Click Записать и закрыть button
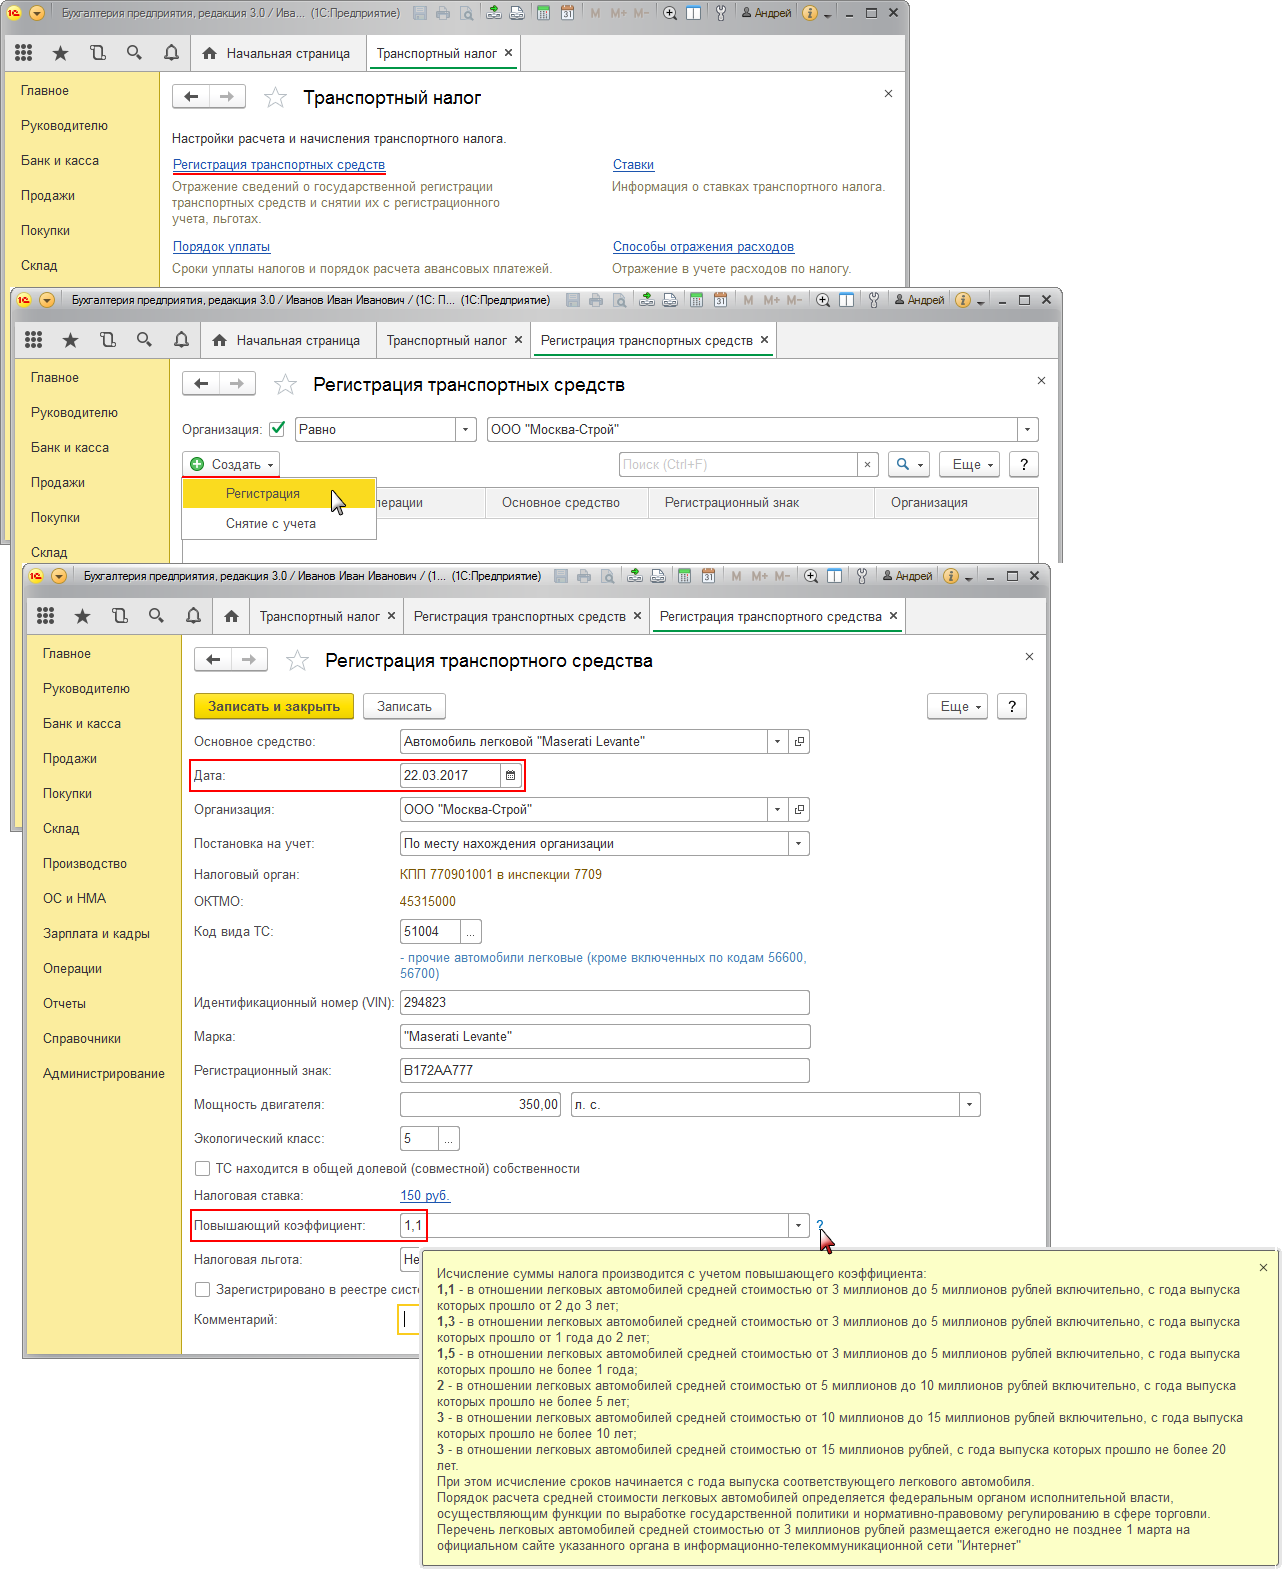The width and height of the screenshot is (1285, 1571). [x=274, y=706]
